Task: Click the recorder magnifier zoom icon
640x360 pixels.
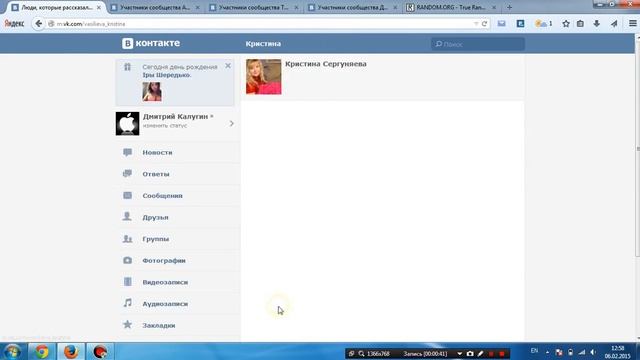Action: [361, 353]
